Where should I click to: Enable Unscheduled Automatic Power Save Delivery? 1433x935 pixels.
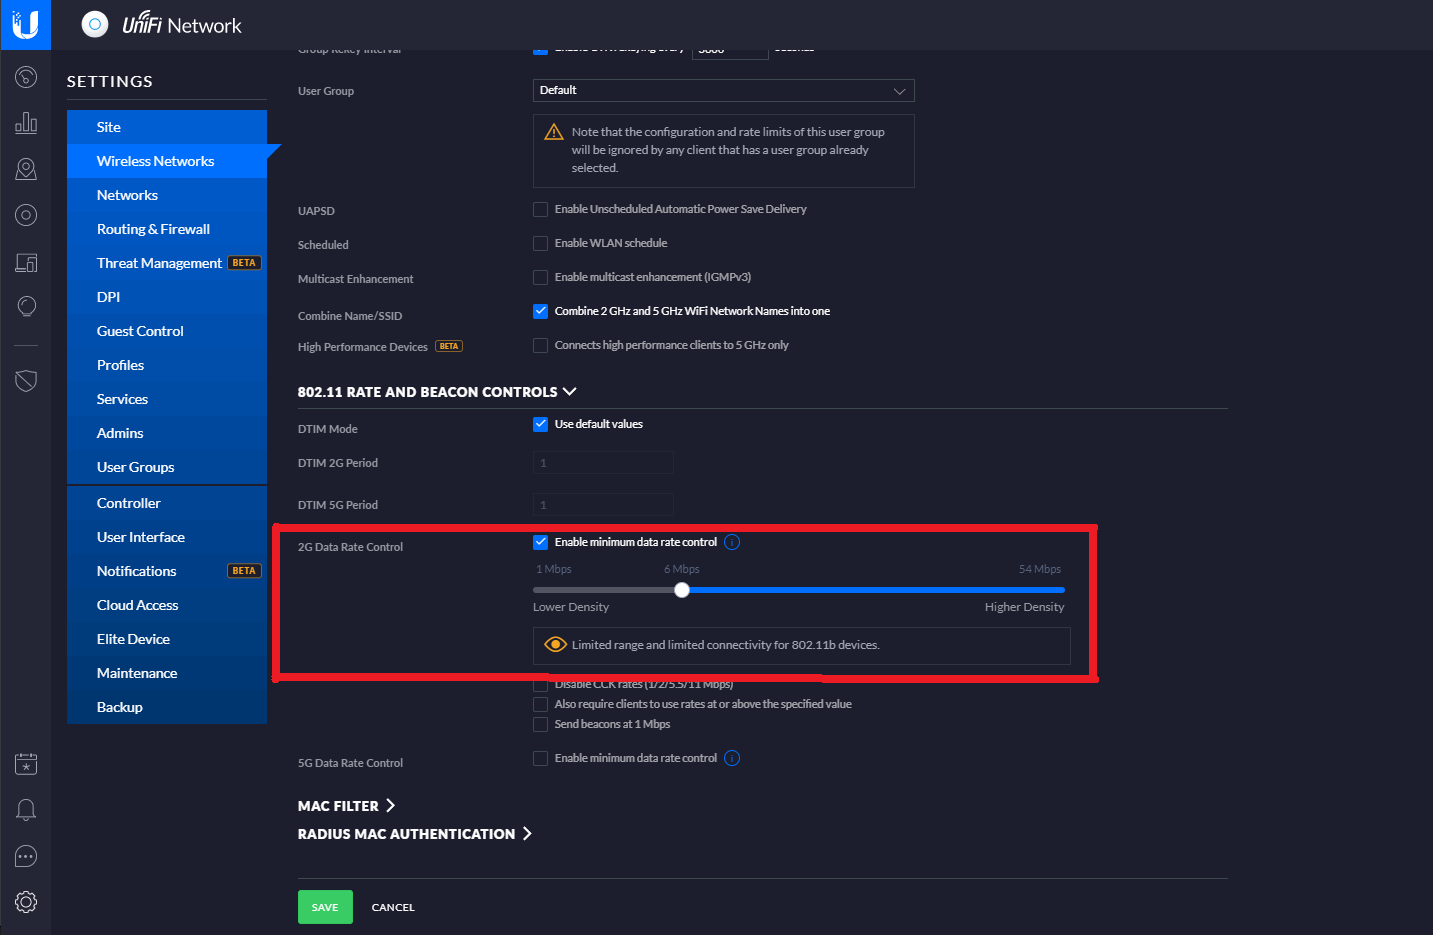point(540,209)
